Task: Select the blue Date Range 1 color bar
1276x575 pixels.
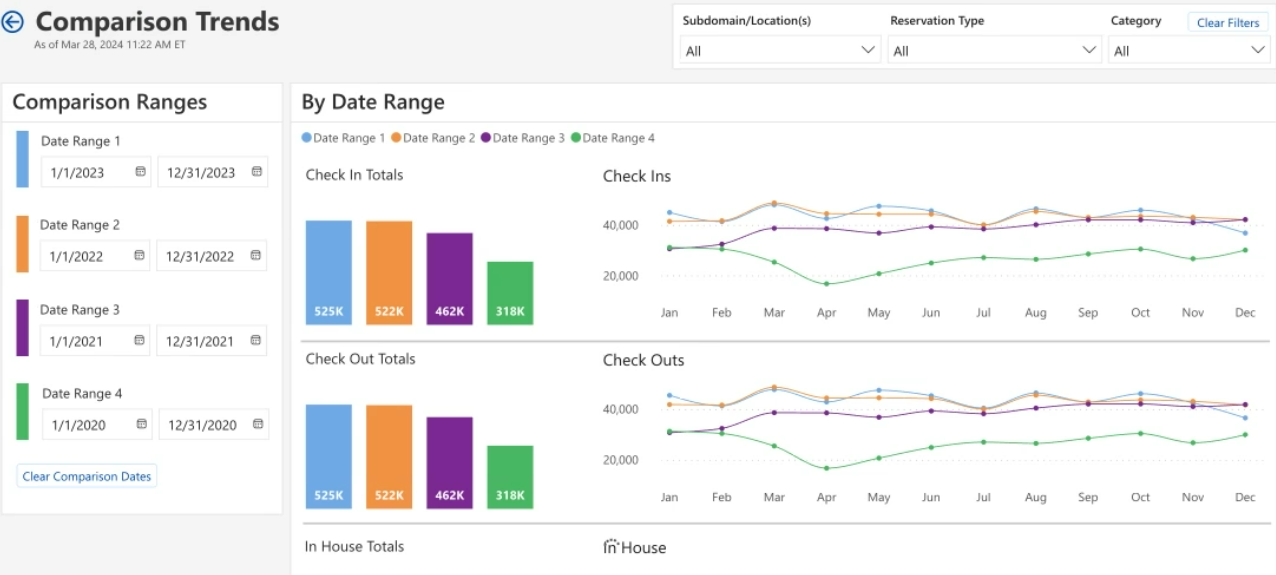Action: tap(22, 158)
